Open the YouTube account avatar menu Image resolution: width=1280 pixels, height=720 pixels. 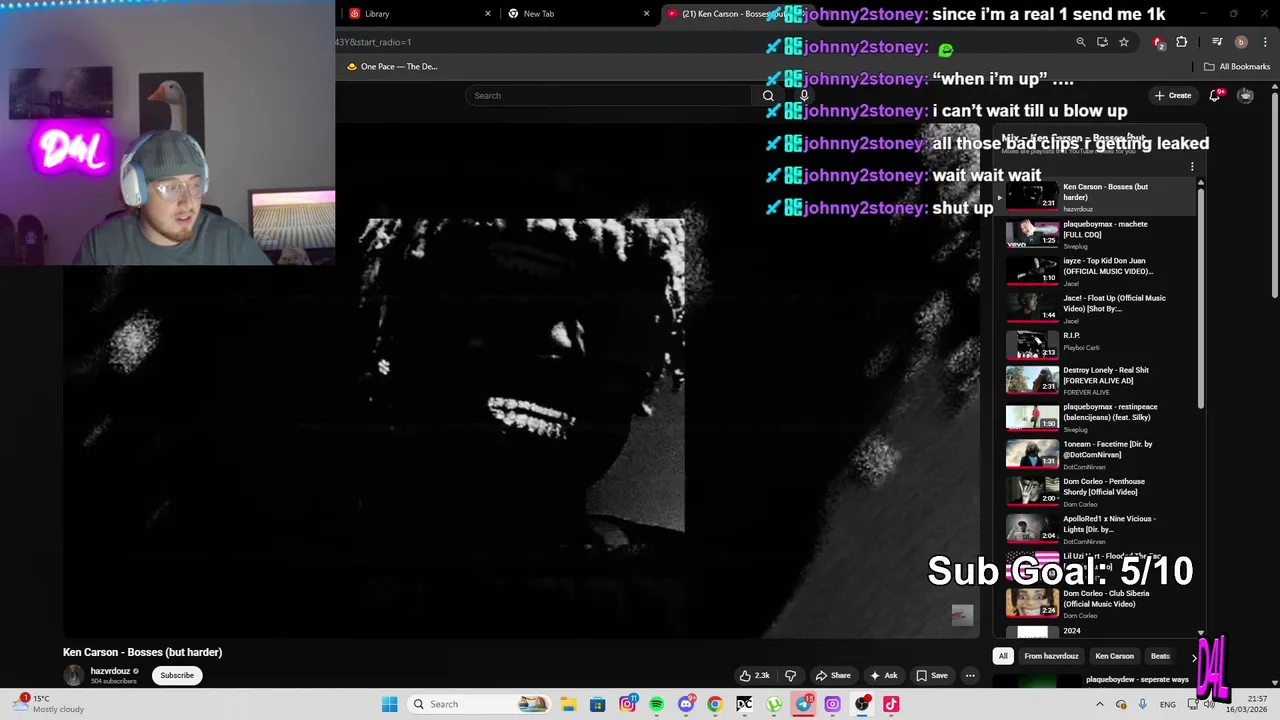1246,95
